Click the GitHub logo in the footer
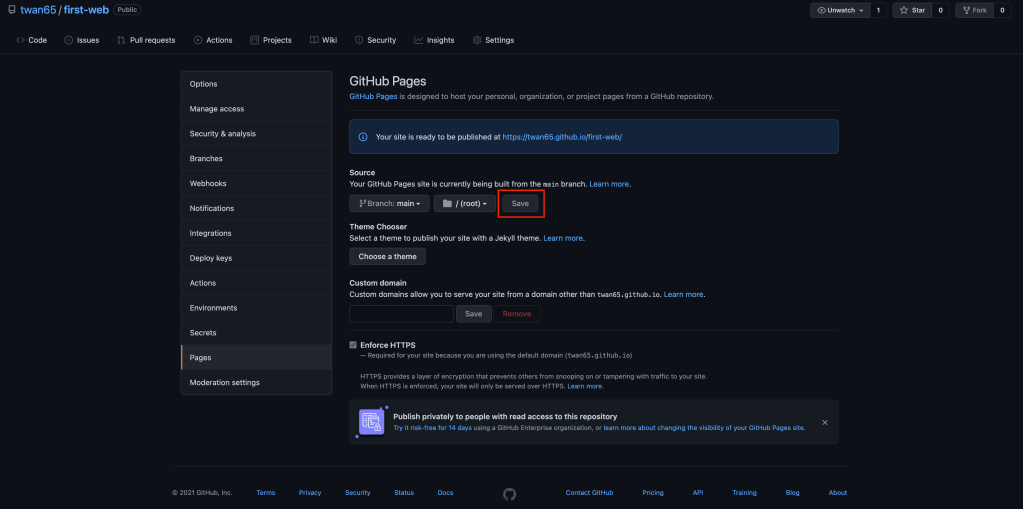The width and height of the screenshot is (1023, 509). 509,493
